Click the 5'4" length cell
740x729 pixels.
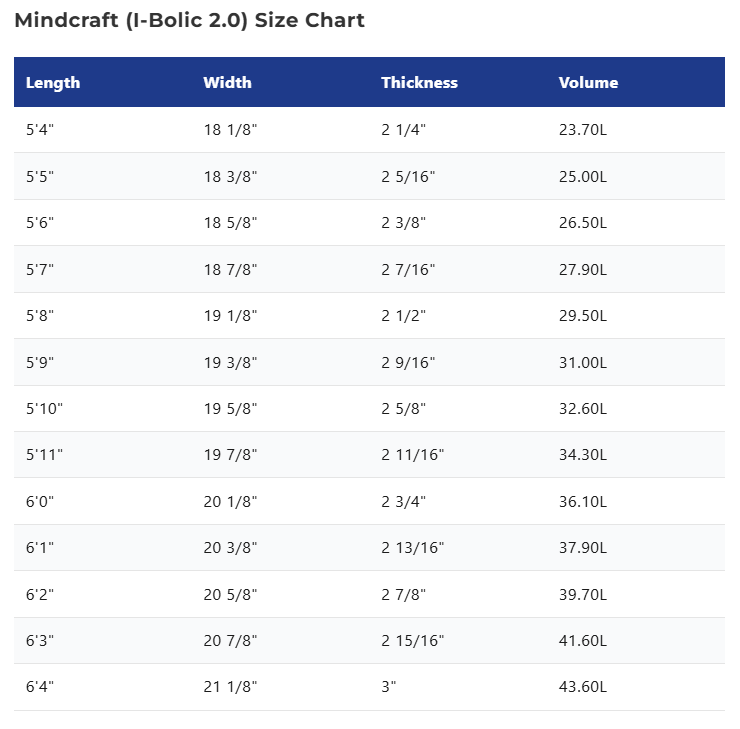pyautogui.click(x=40, y=129)
